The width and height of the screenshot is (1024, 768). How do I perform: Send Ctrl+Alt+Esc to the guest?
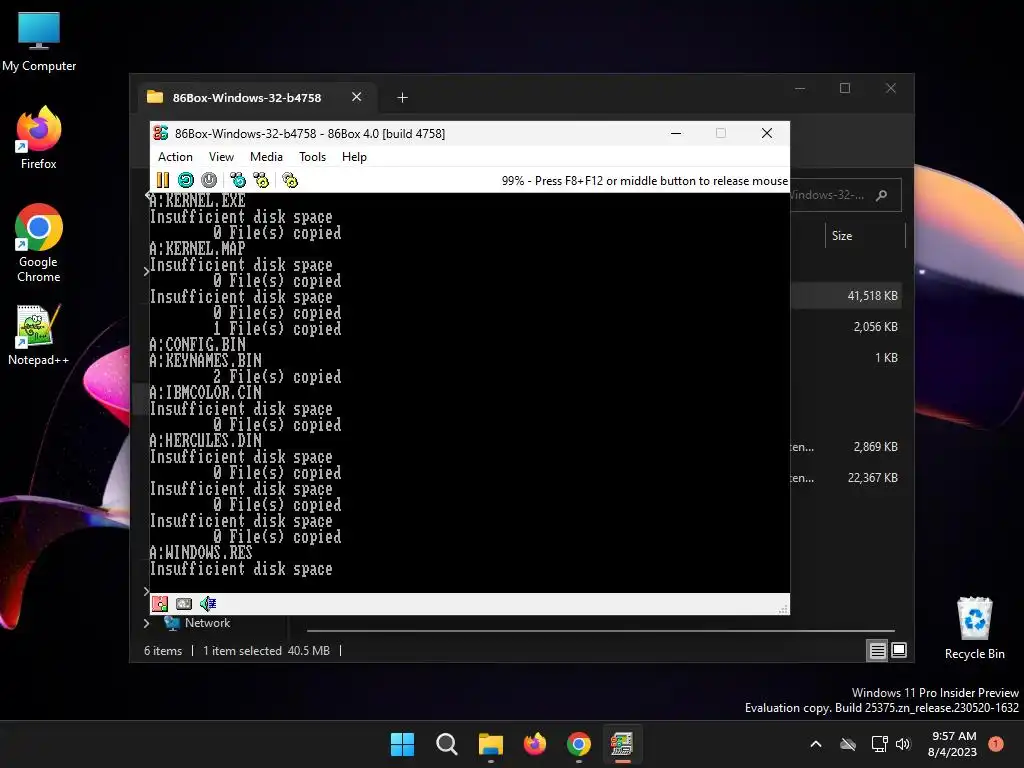[x=261, y=180]
